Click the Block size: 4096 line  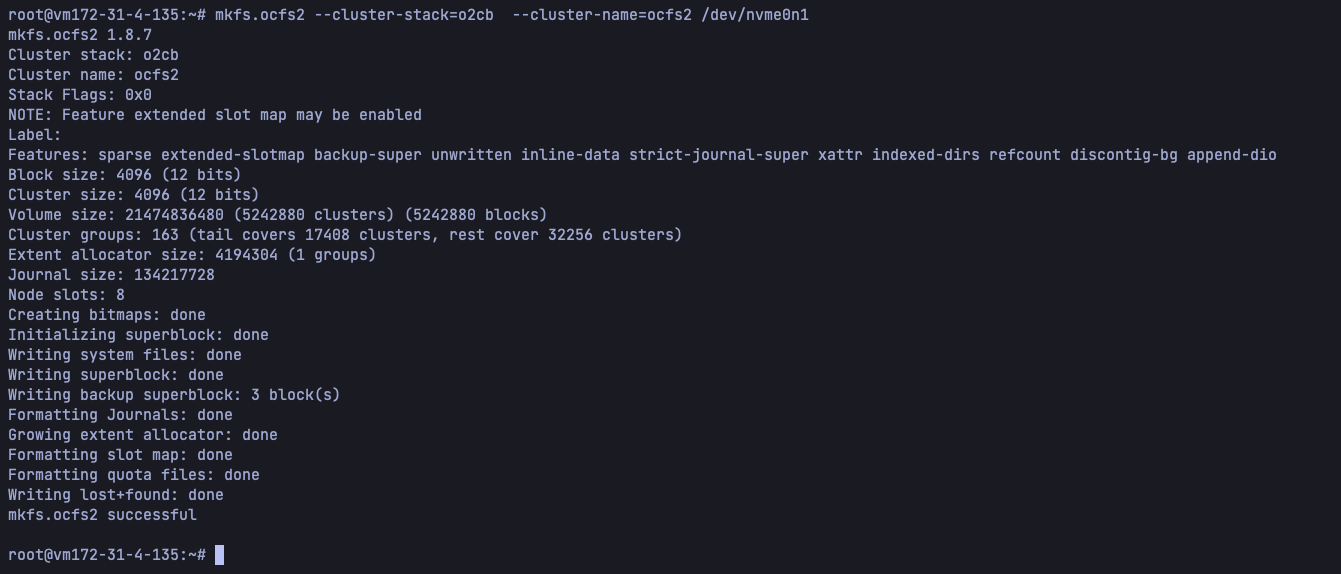(125, 175)
